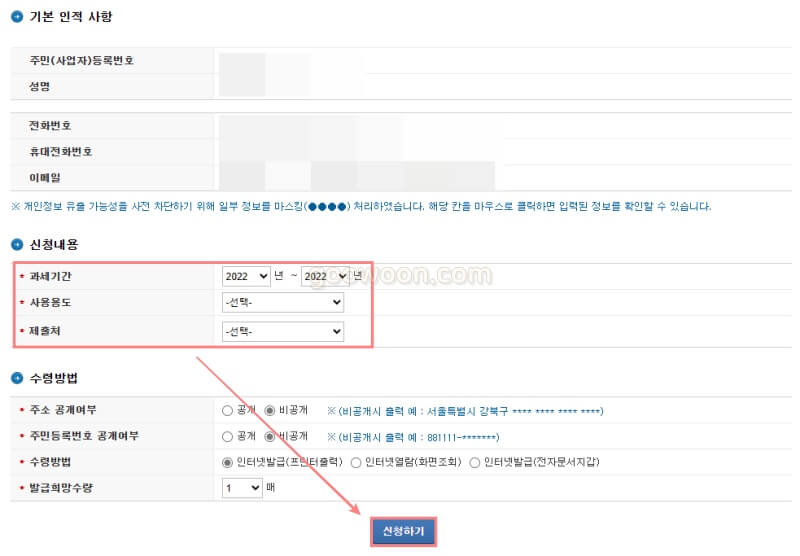Expand the 제출처 selection dropdown
Screen dimensions: 800x556
point(283,332)
